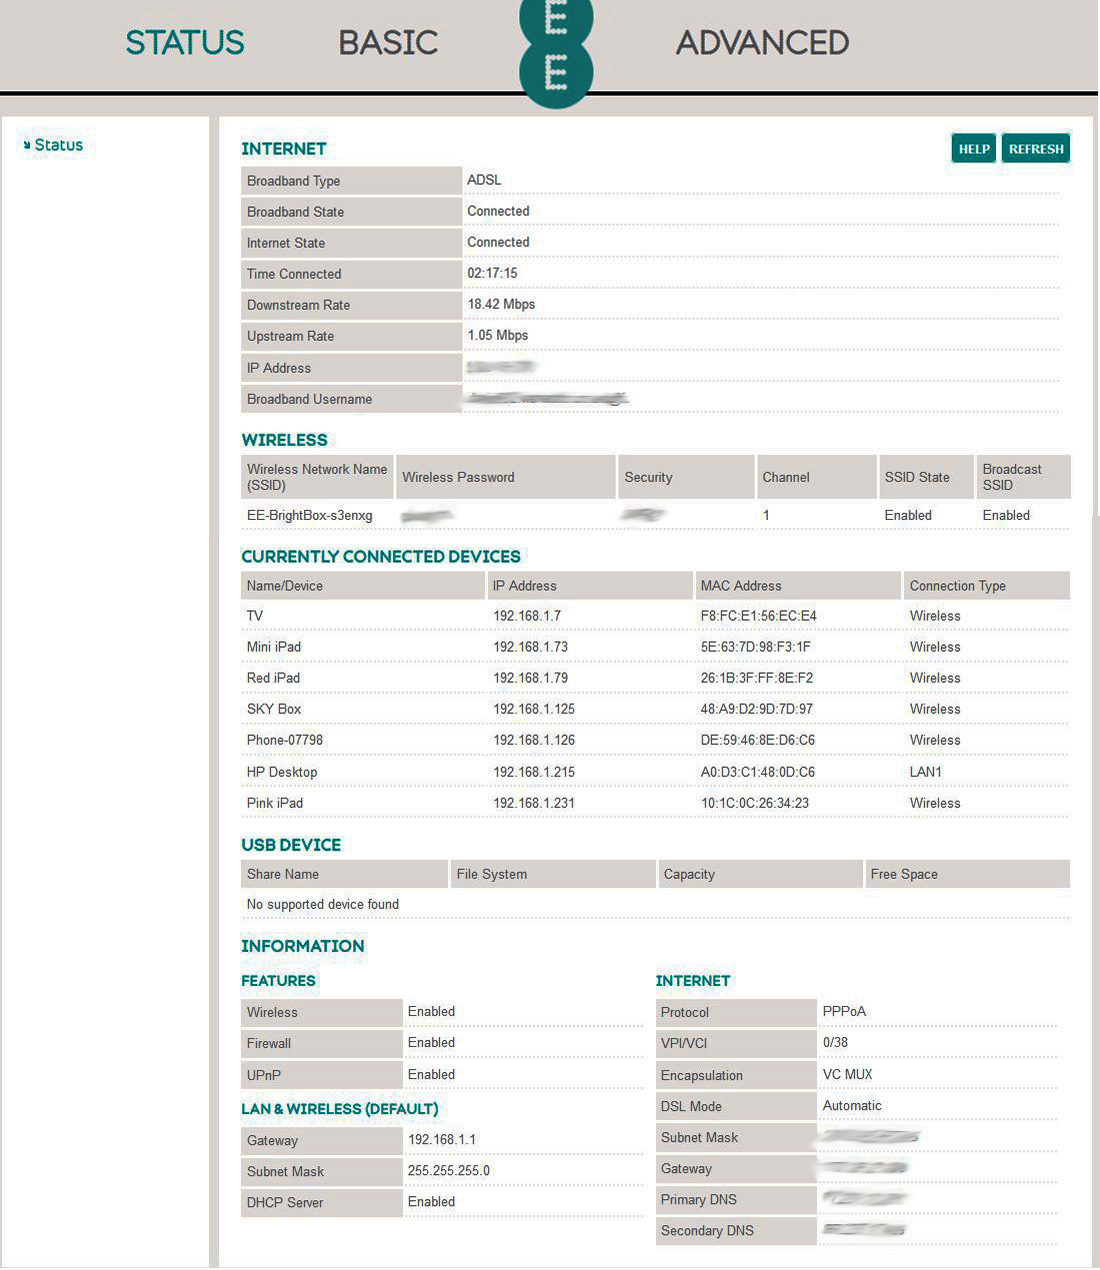This screenshot has width=1100, height=1270.
Task: Click the EE logo at top
Action: (x=556, y=50)
